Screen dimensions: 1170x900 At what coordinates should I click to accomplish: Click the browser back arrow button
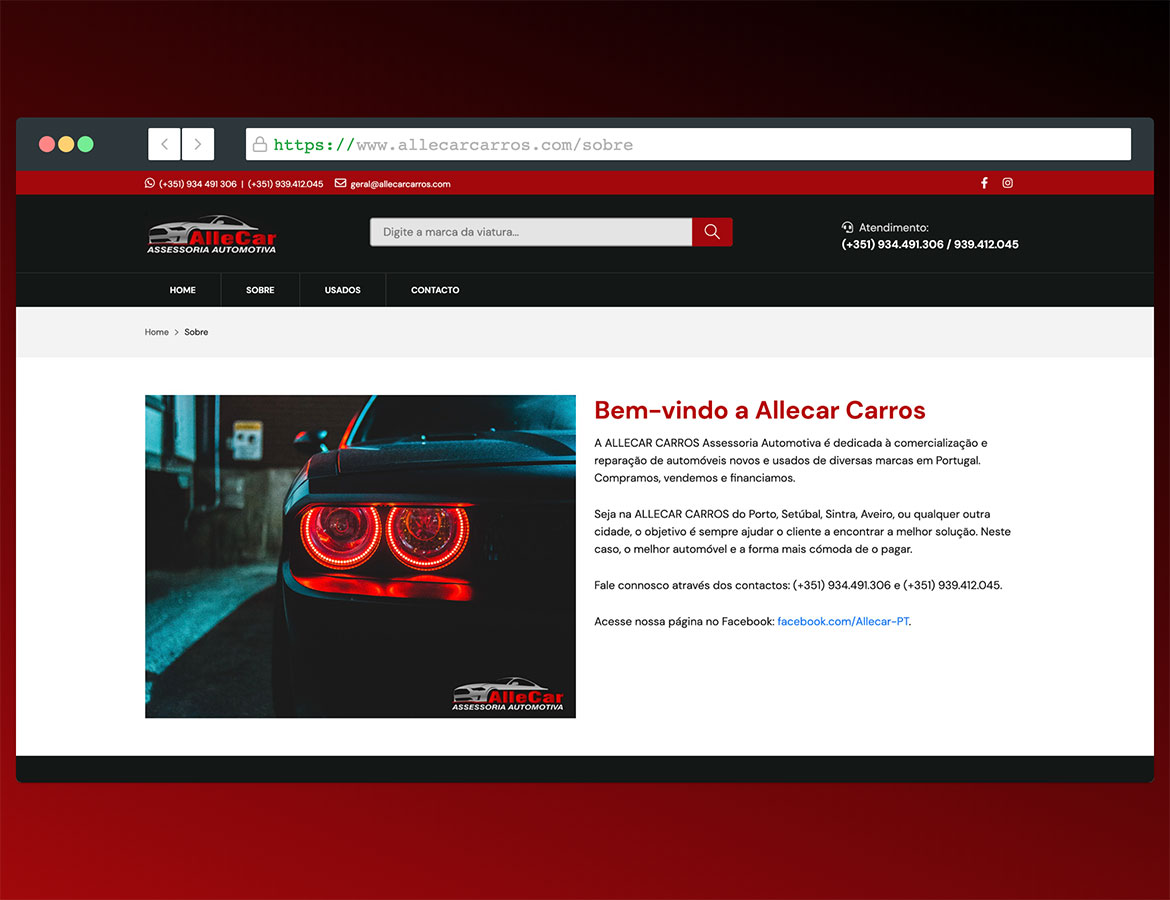point(164,144)
